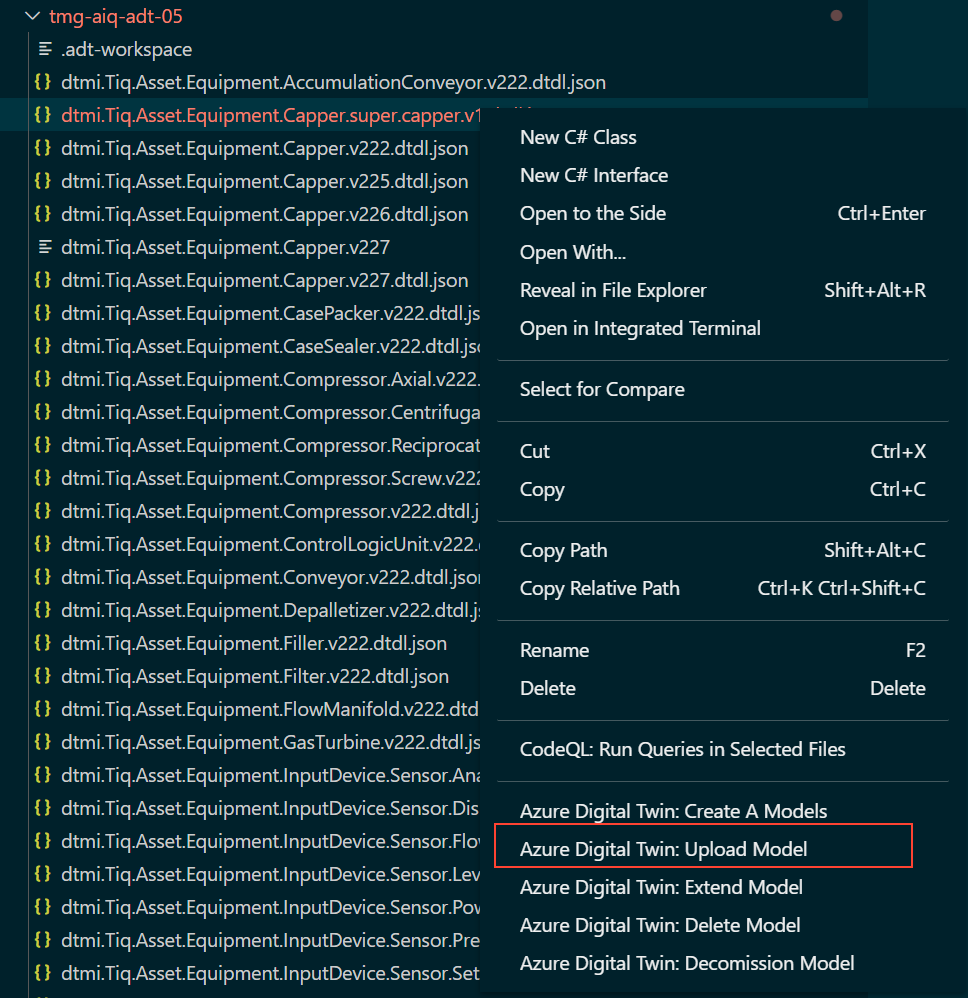Click JSON icon of Compressor.Centrifuga file
Viewport: 968px width, 998px height.
pos(43,412)
